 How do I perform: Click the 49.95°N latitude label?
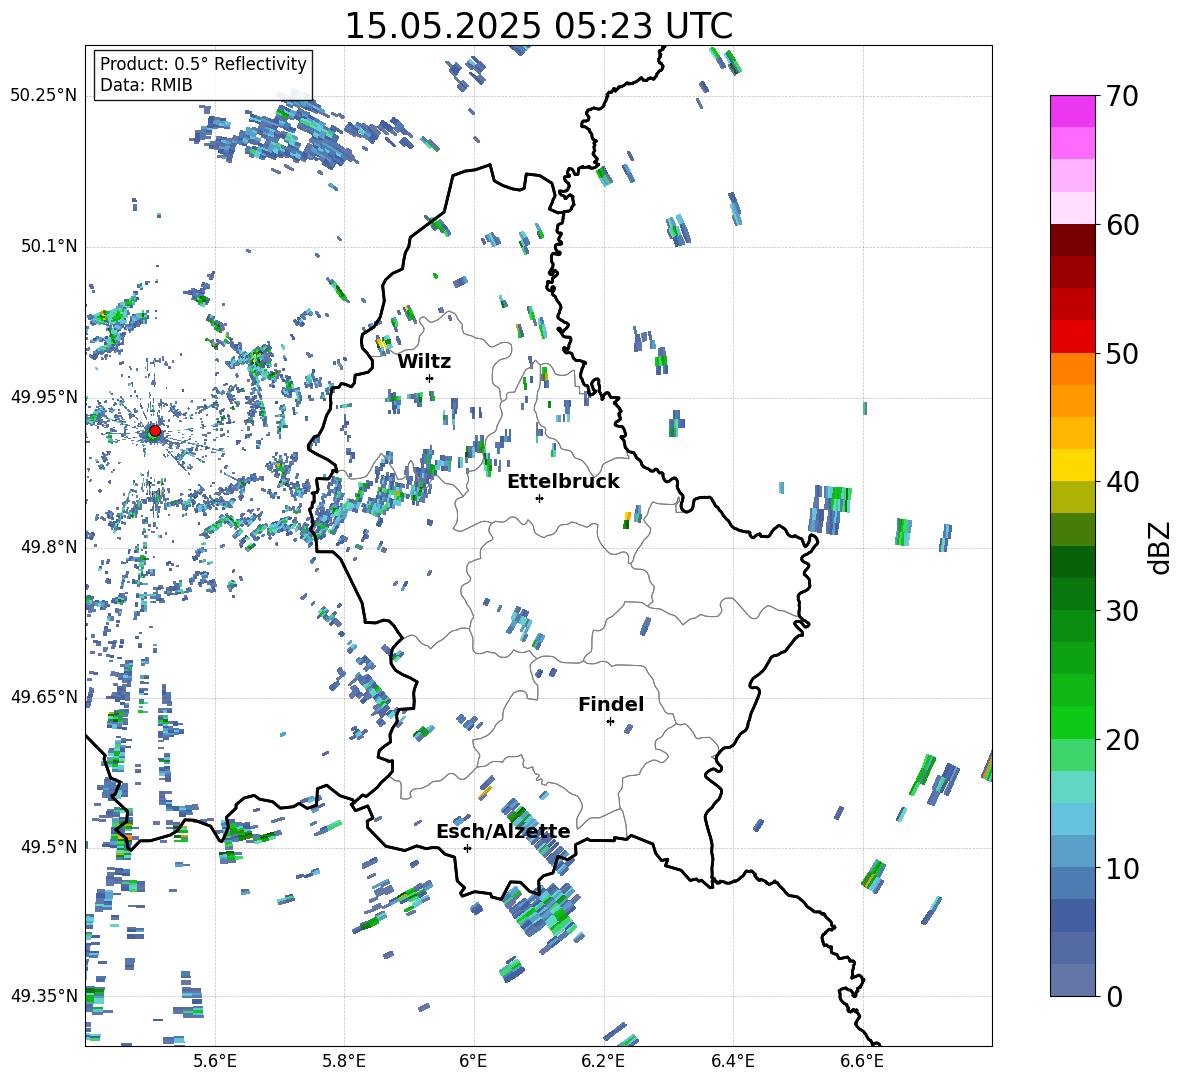tap(44, 396)
